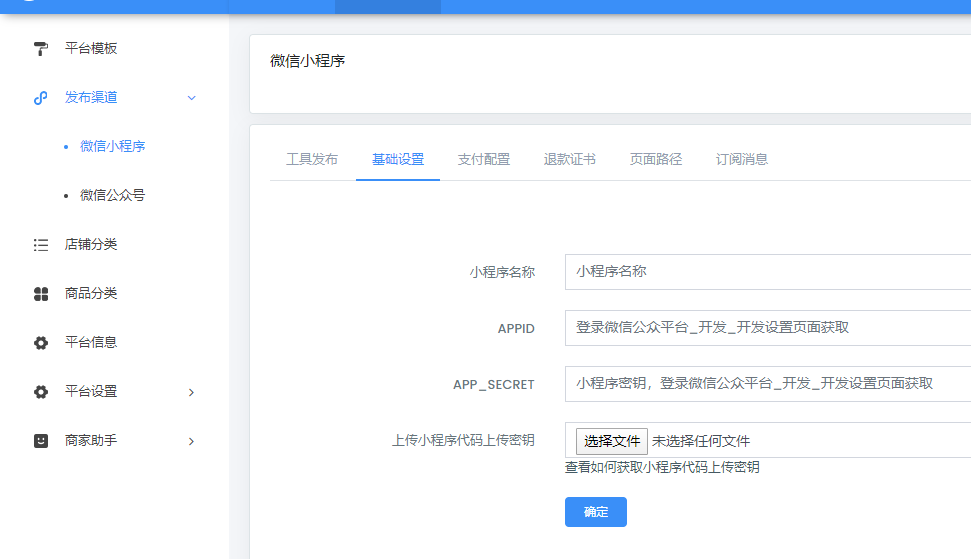Open 平台模板 in the sidebar
This screenshot has width=971, height=559.
click(x=91, y=48)
